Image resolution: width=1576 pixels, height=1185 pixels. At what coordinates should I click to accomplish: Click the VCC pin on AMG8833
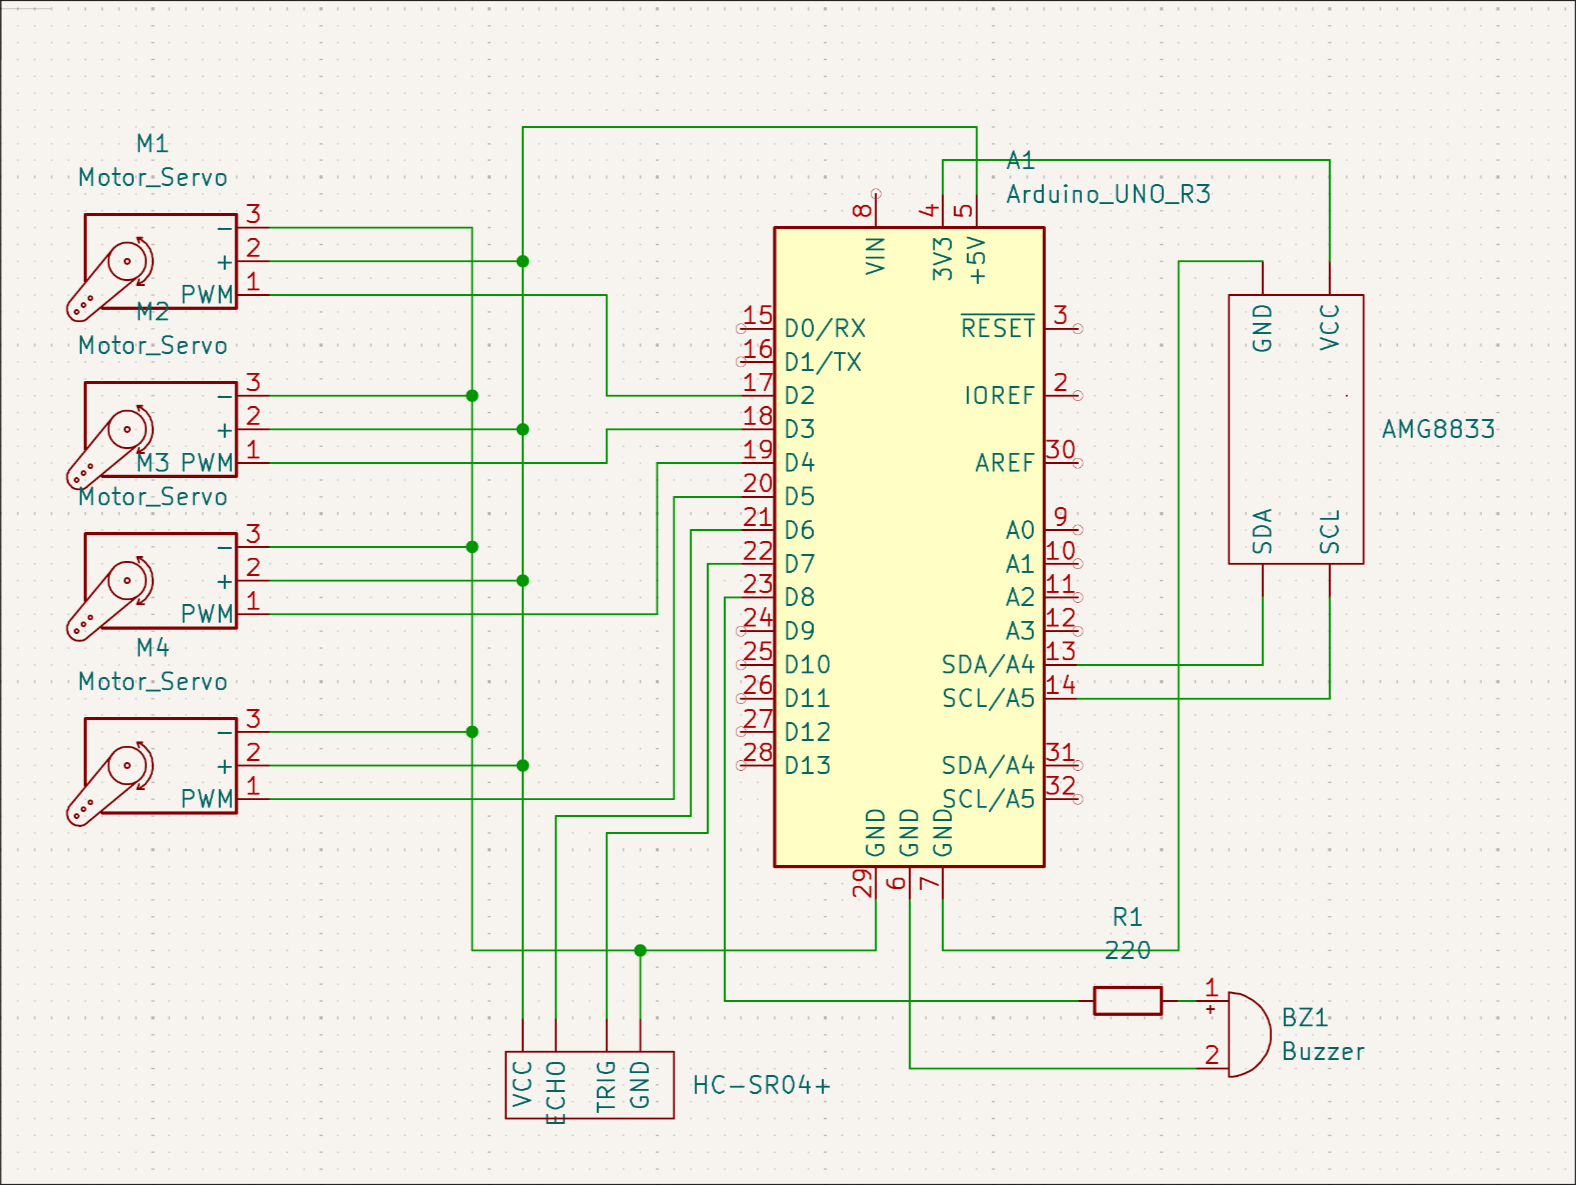coord(1329,328)
